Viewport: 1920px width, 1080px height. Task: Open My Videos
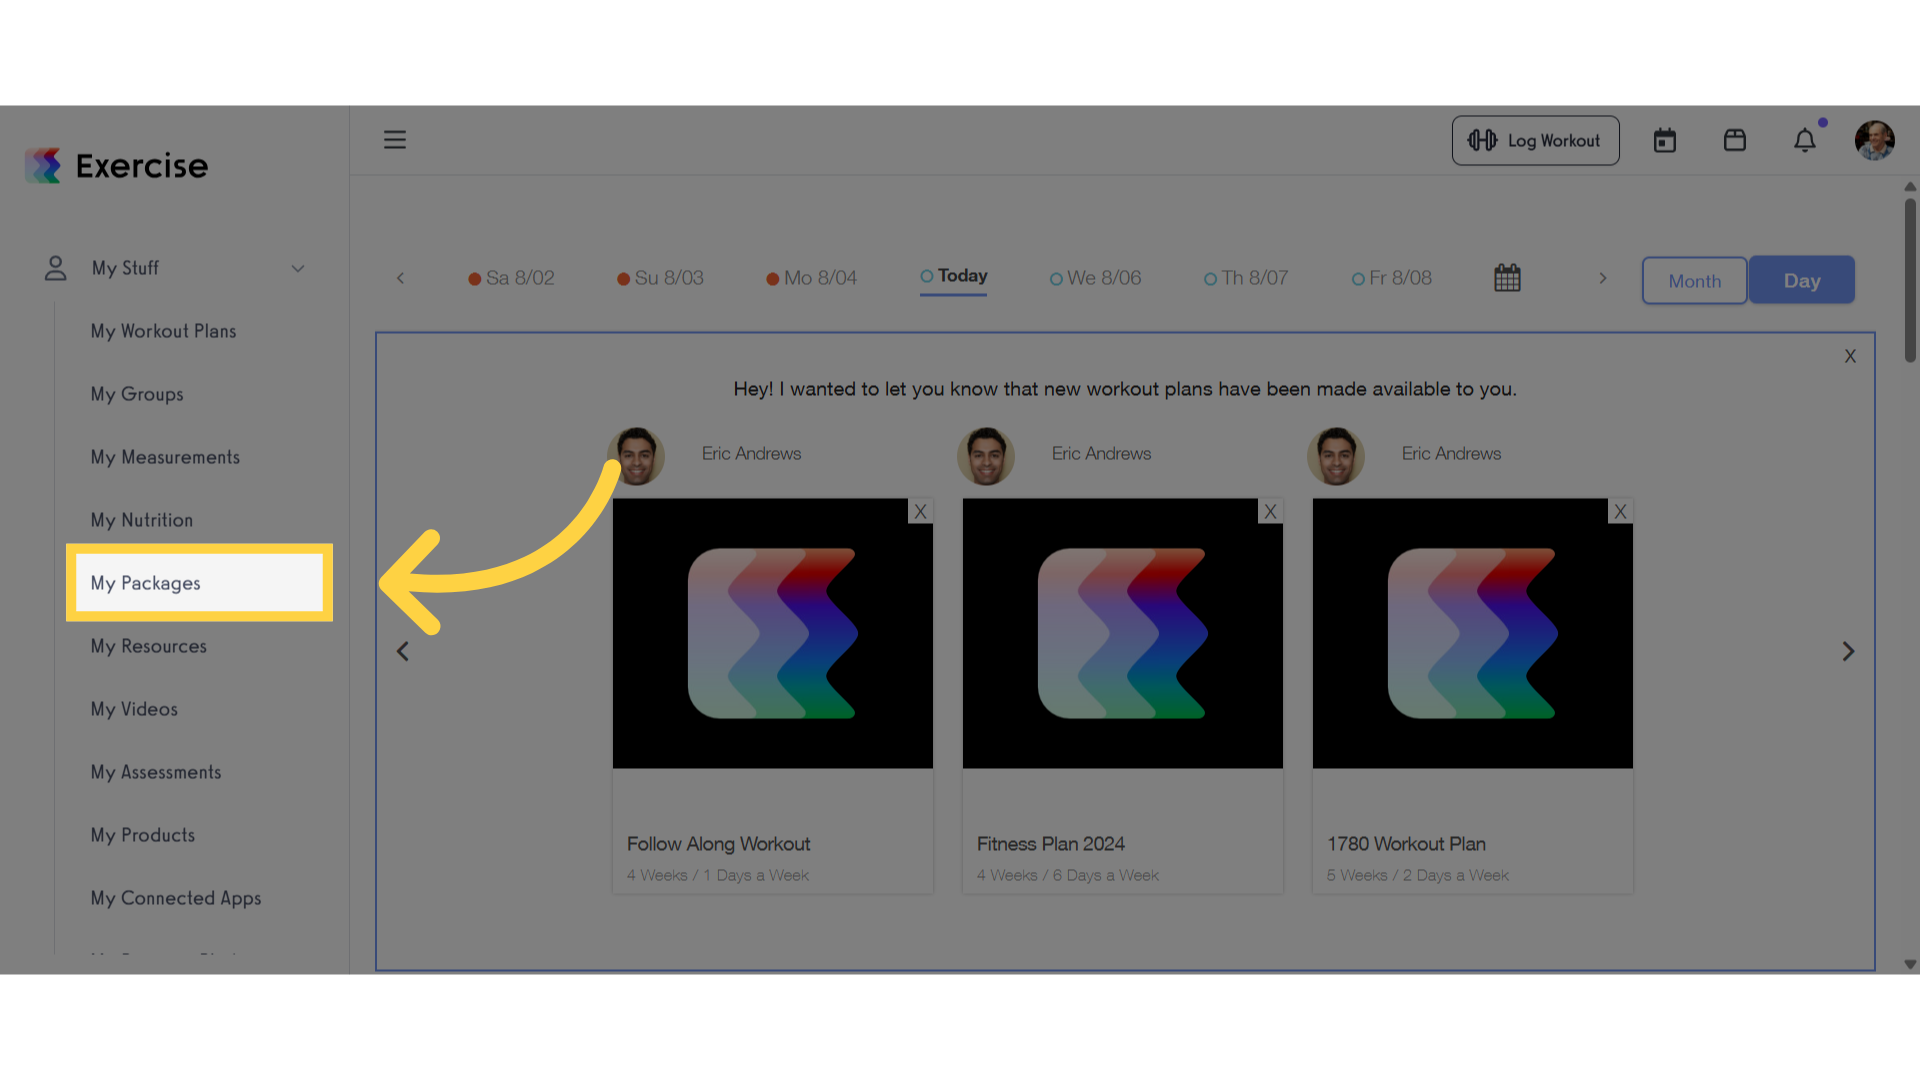coord(134,709)
